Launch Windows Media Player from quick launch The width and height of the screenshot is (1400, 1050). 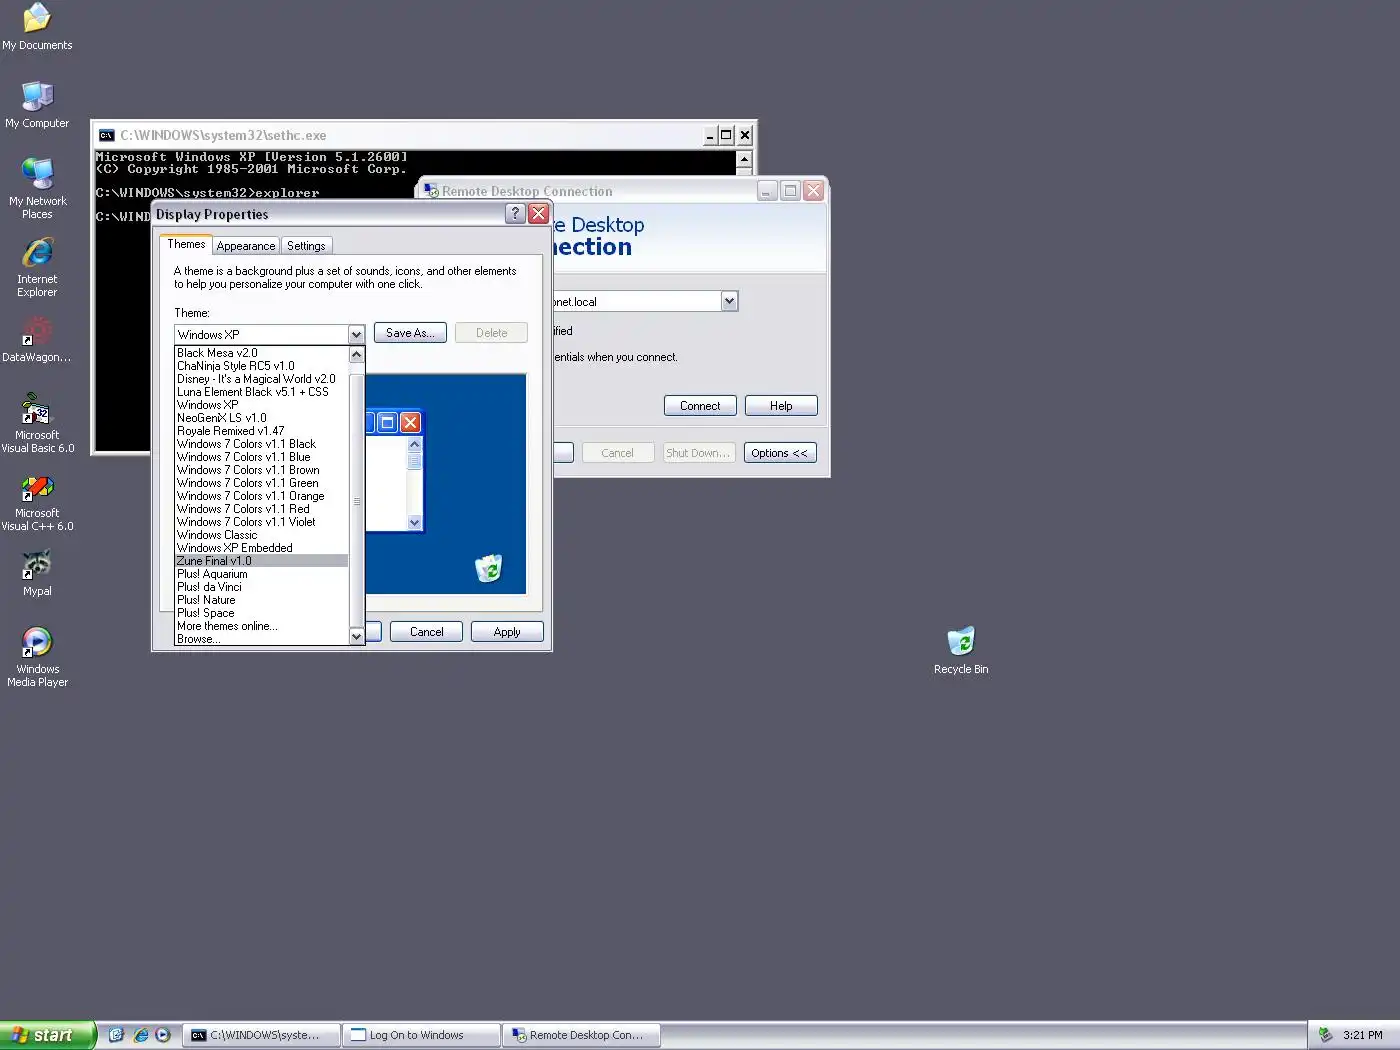163,1035
